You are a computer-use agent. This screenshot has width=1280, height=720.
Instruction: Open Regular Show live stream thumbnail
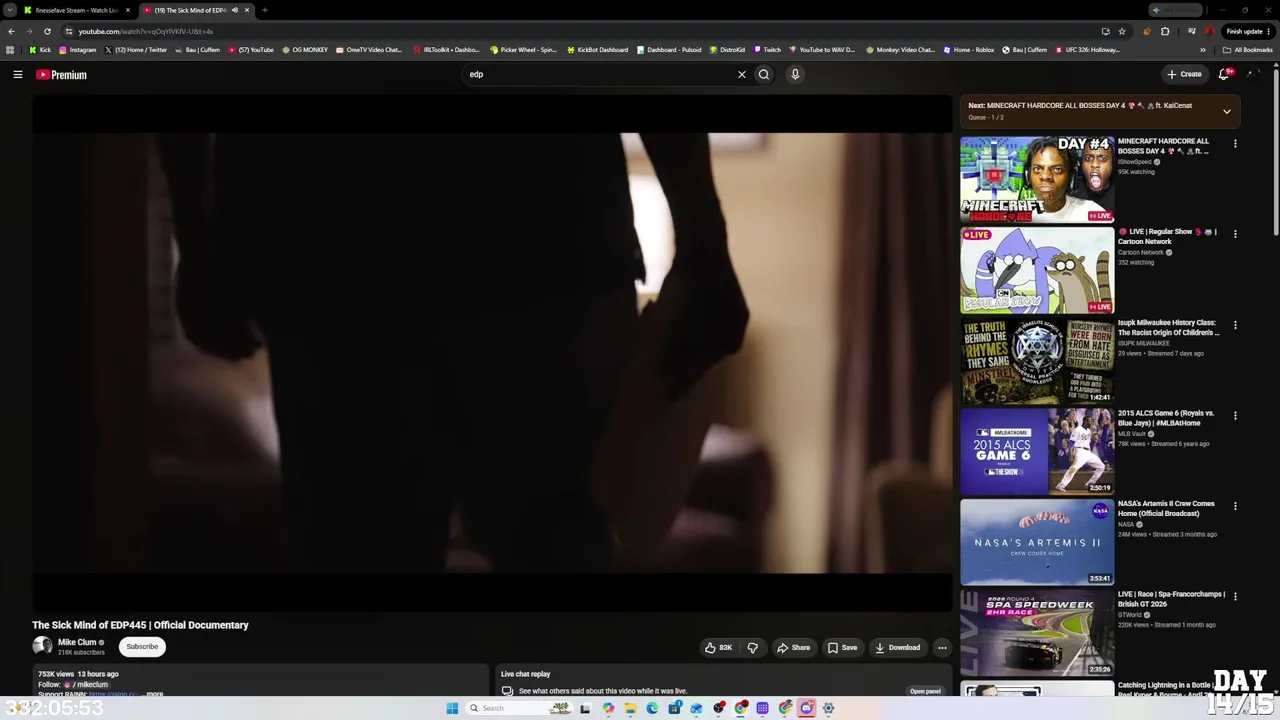coord(1037,270)
